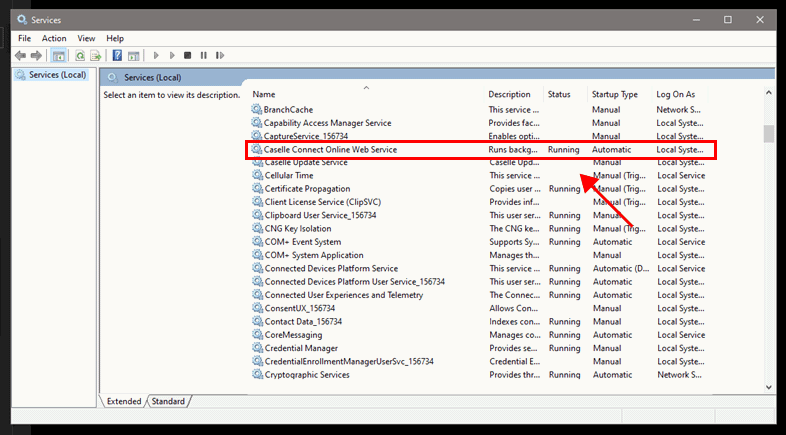Toggle the Show/Hide Console Tree icon

(x=59, y=56)
